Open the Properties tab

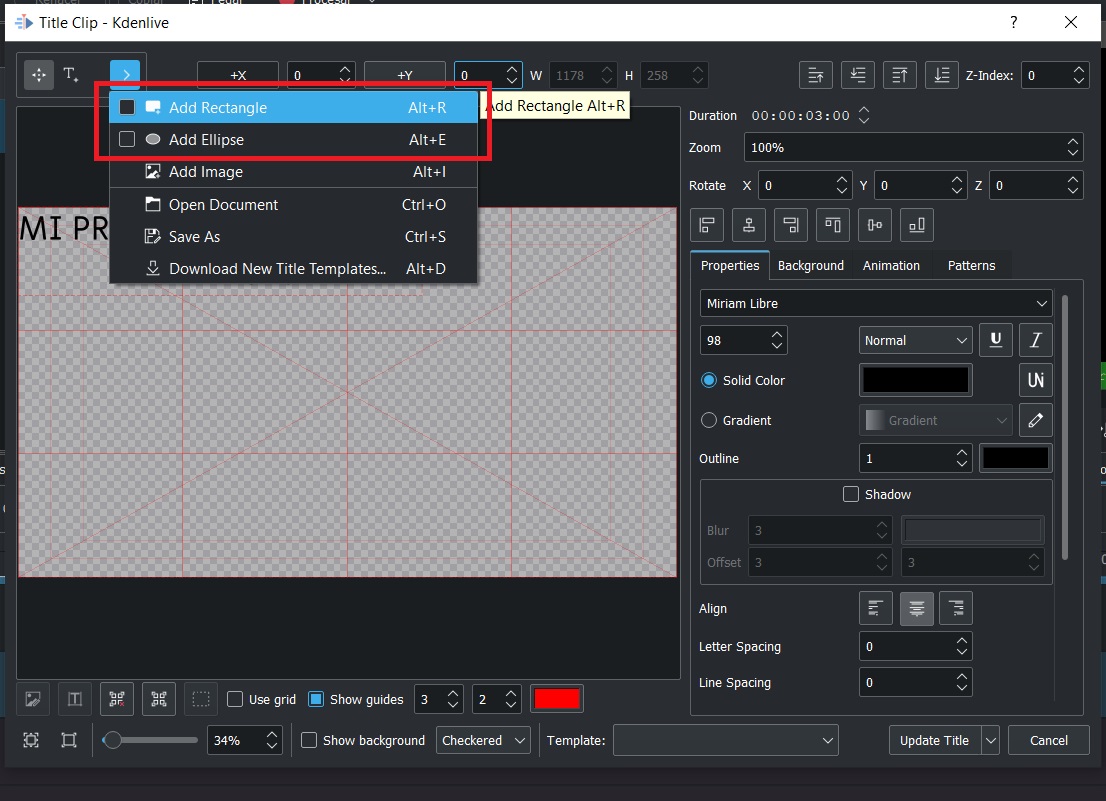coord(730,265)
